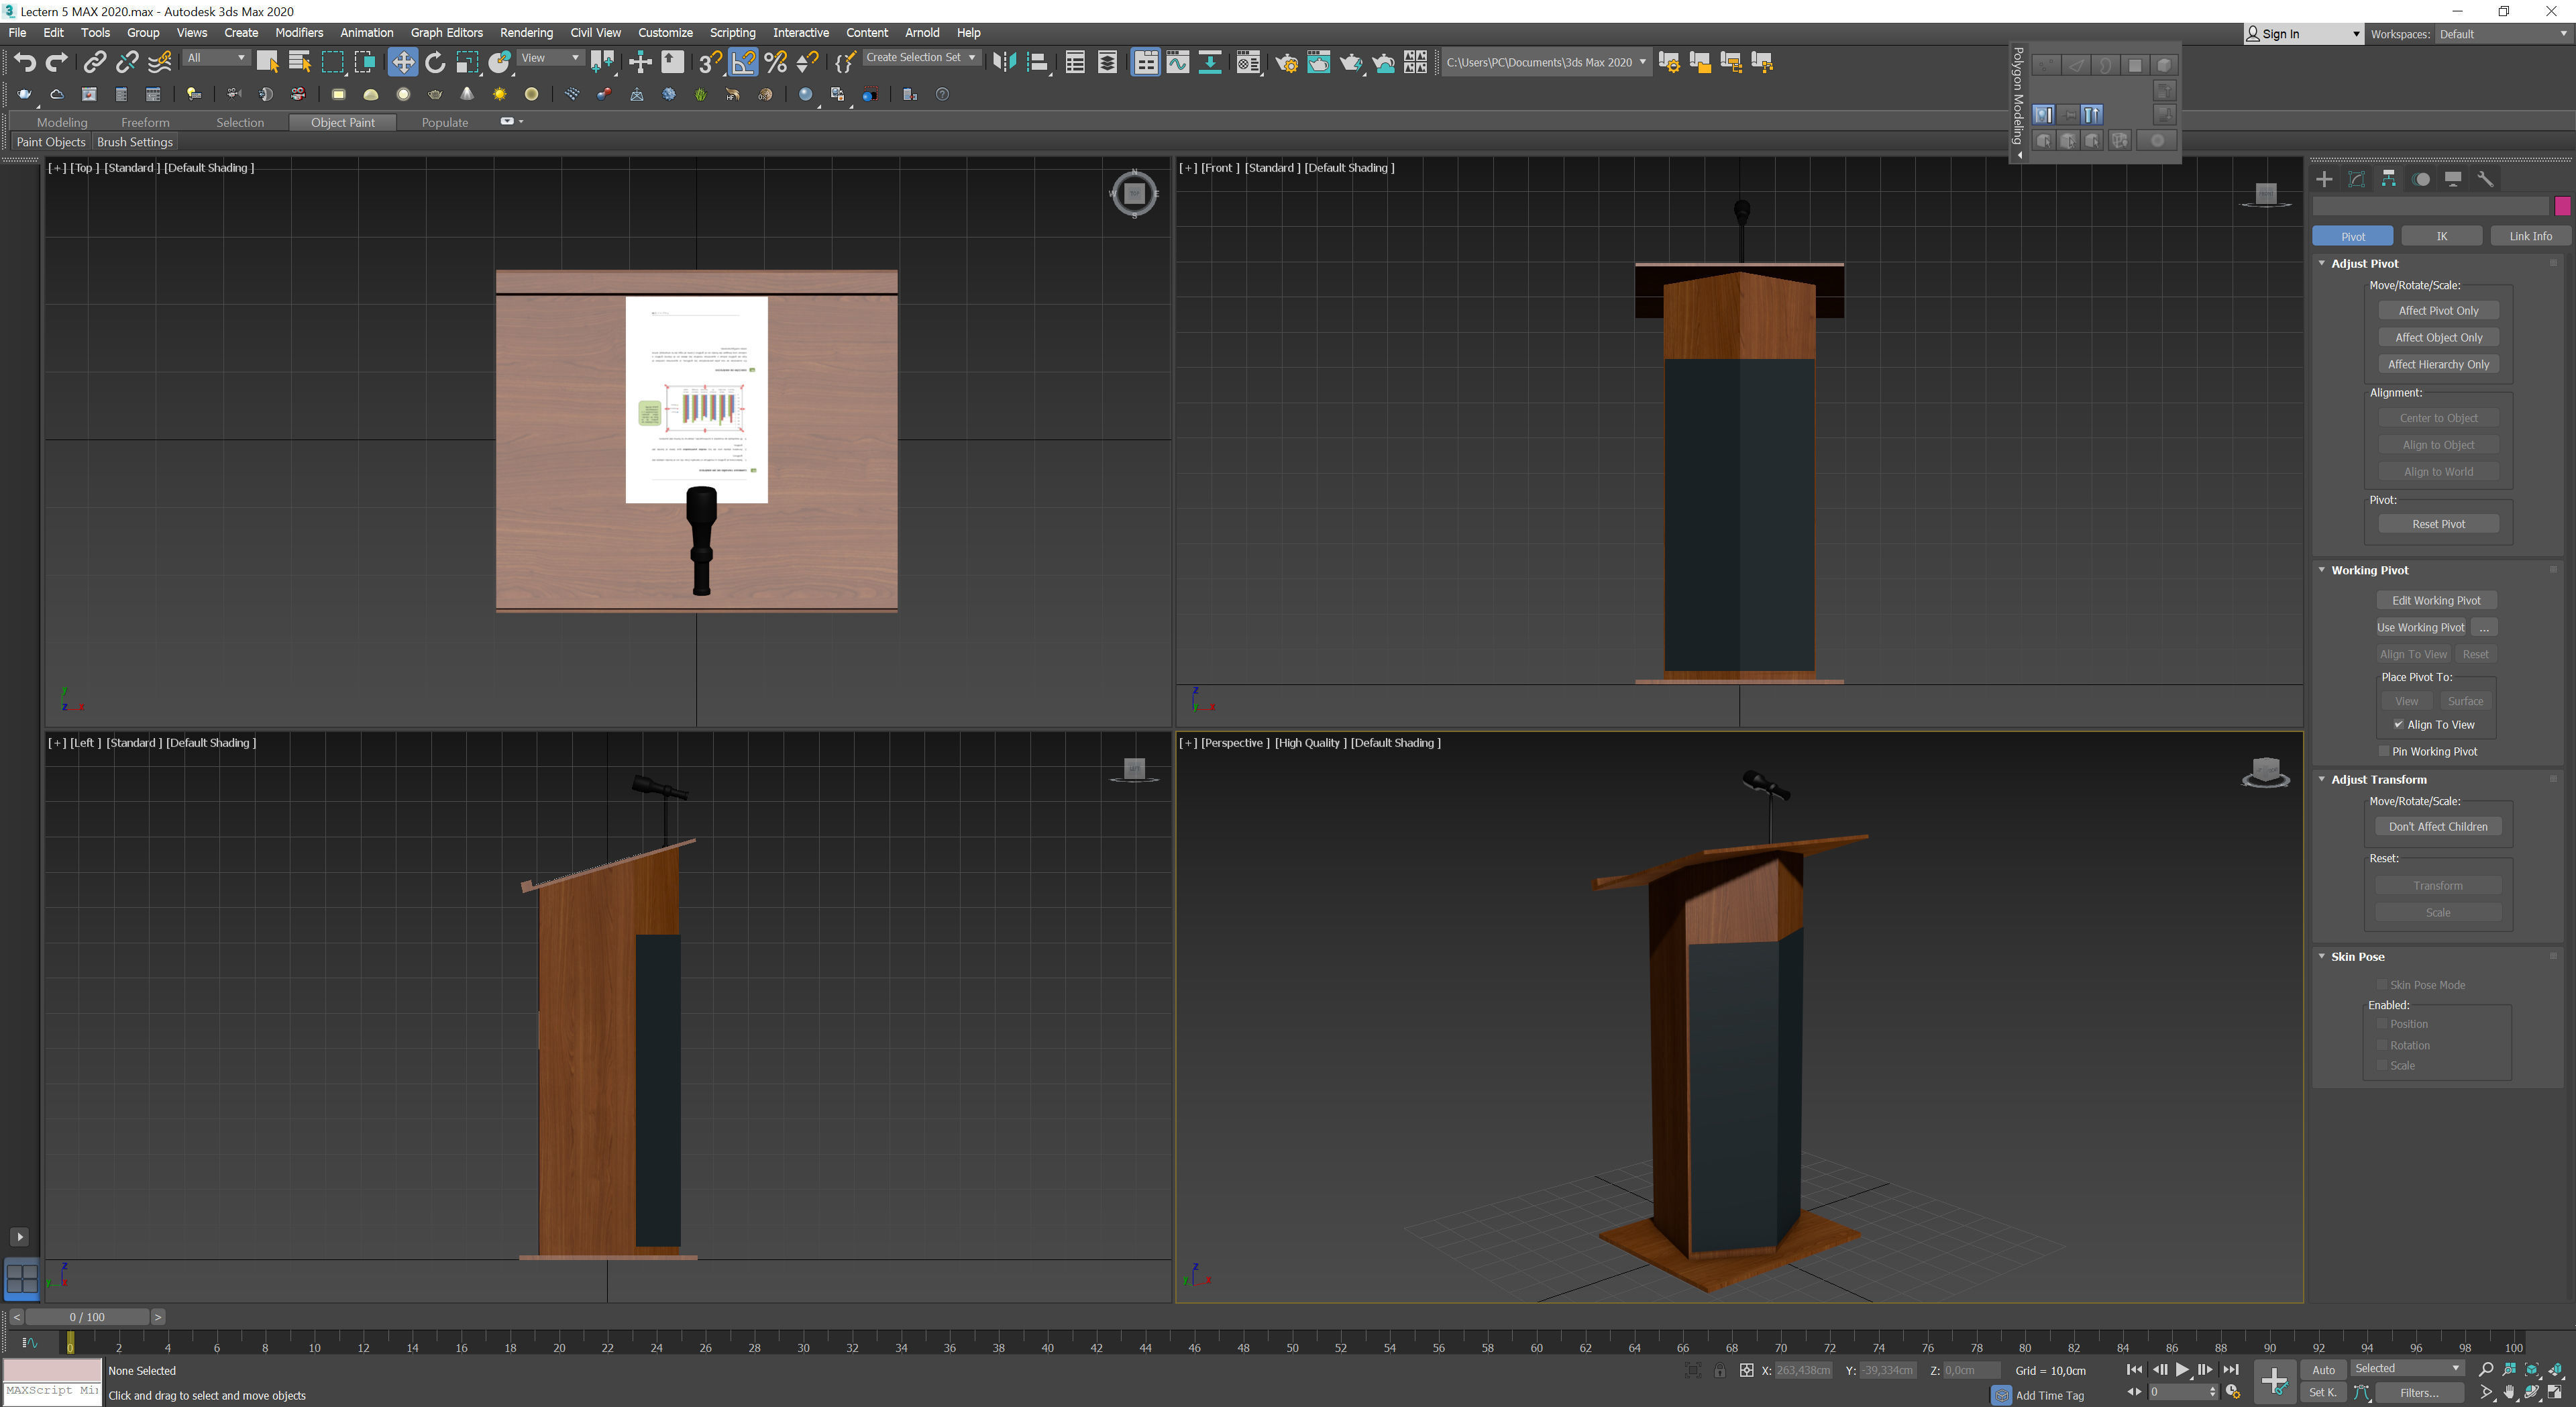Activate the Select and Rotate tool

435,62
